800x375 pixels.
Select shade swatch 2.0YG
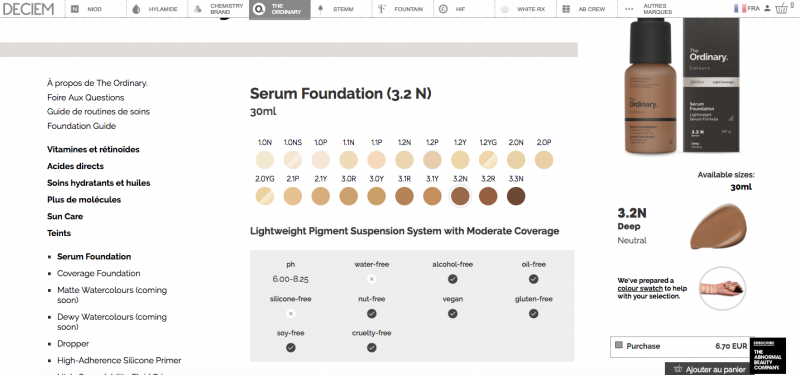click(265, 196)
